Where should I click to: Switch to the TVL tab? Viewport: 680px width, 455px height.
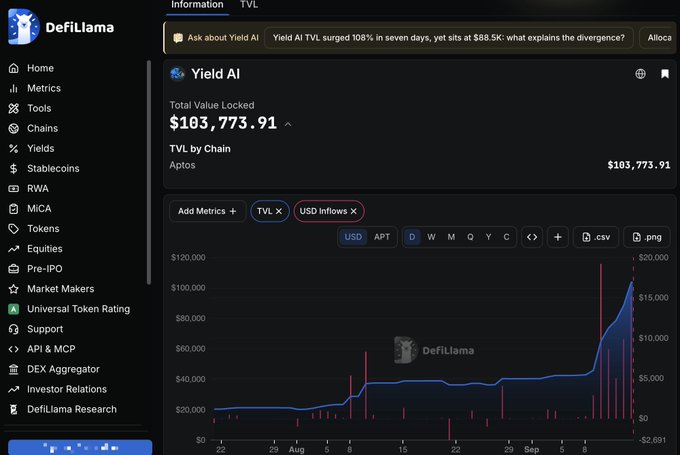click(x=249, y=5)
